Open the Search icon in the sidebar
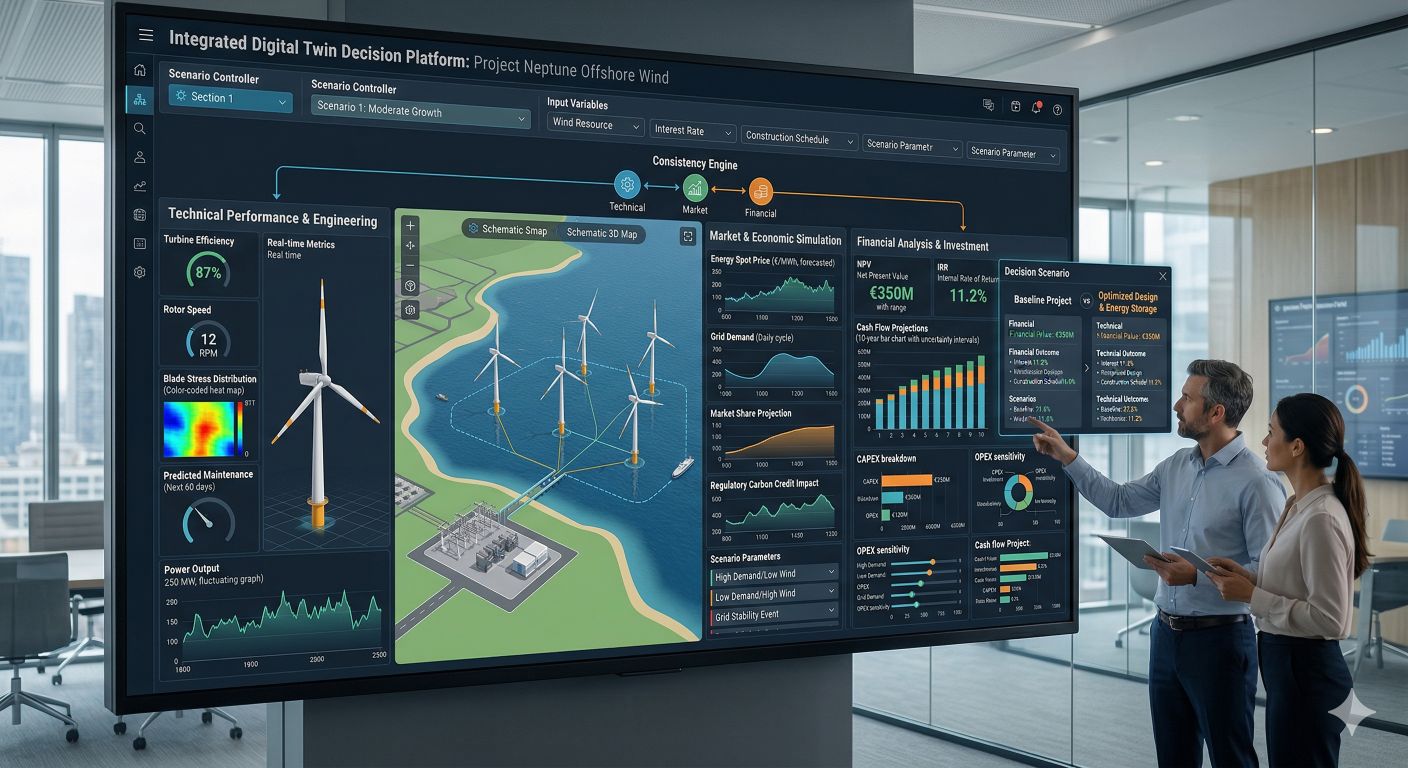The width and height of the screenshot is (1408, 768). coord(140,128)
